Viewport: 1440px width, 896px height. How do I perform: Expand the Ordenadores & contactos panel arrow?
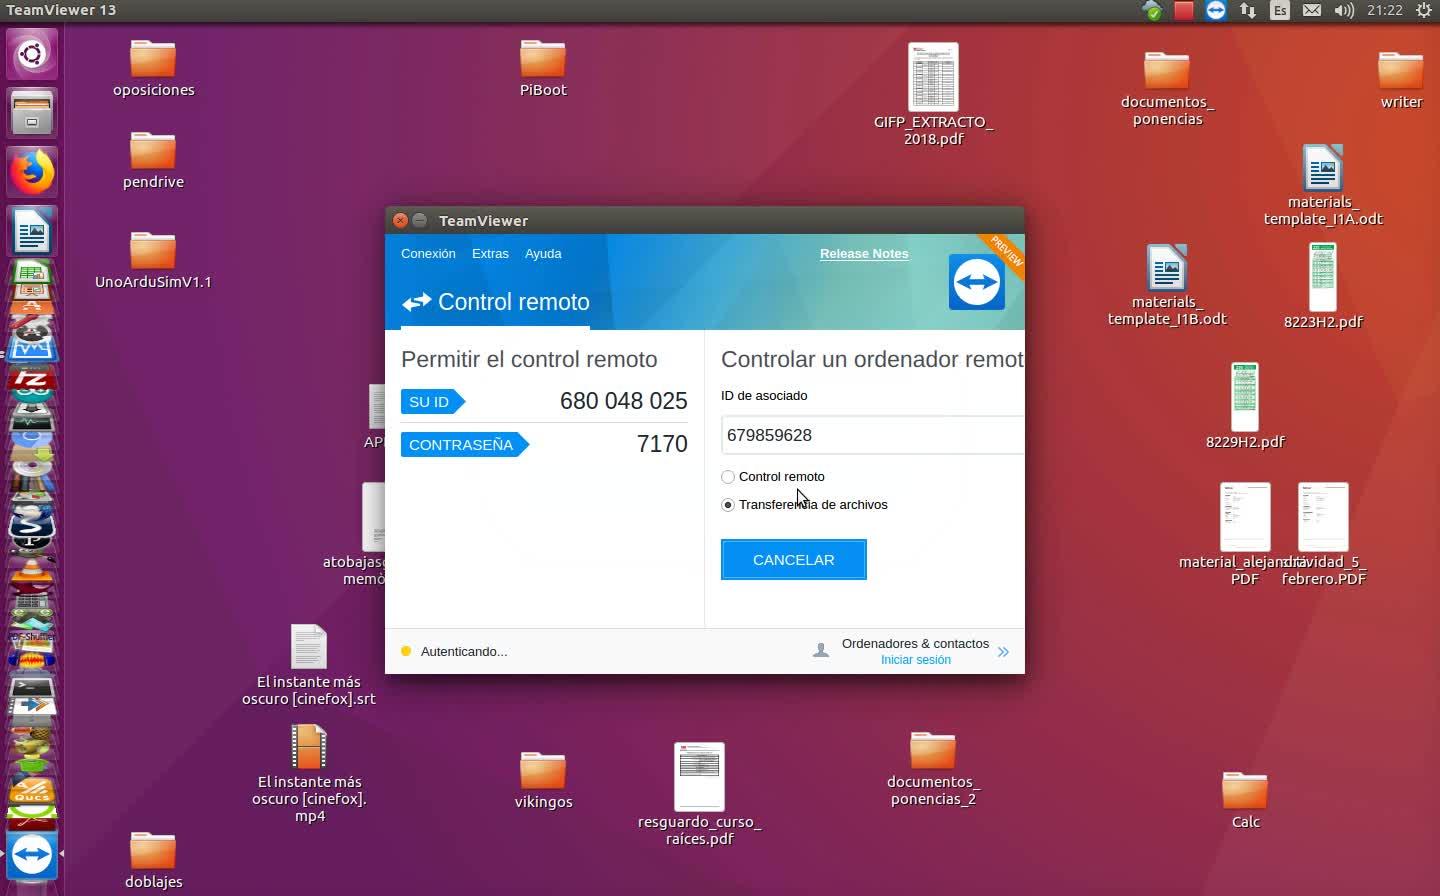pyautogui.click(x=1003, y=652)
